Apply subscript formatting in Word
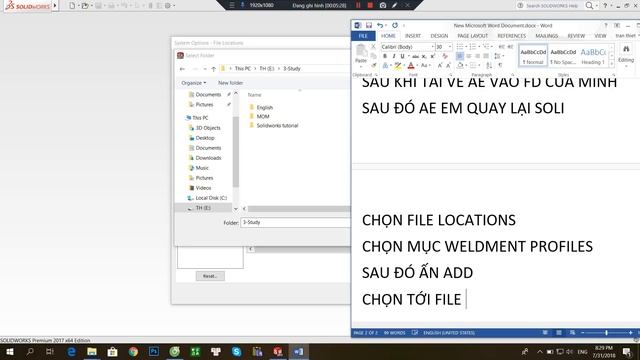This screenshot has width=640, height=360. click(424, 56)
